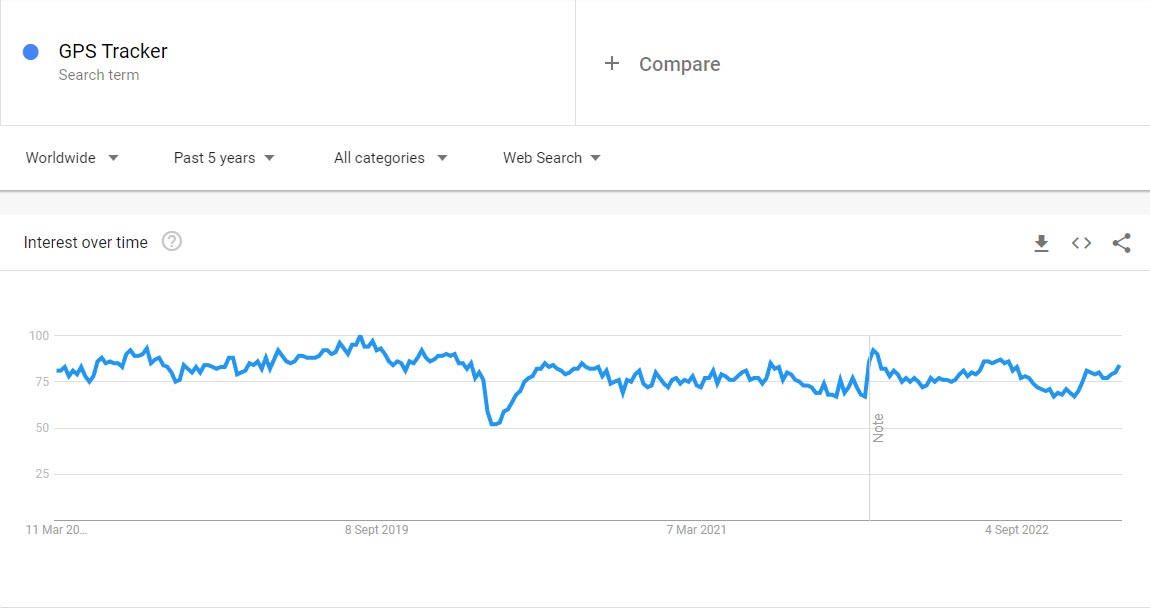Click the blue dot beside GPS Tracker
Screen dimensions: 1150x608
click(x=31, y=52)
